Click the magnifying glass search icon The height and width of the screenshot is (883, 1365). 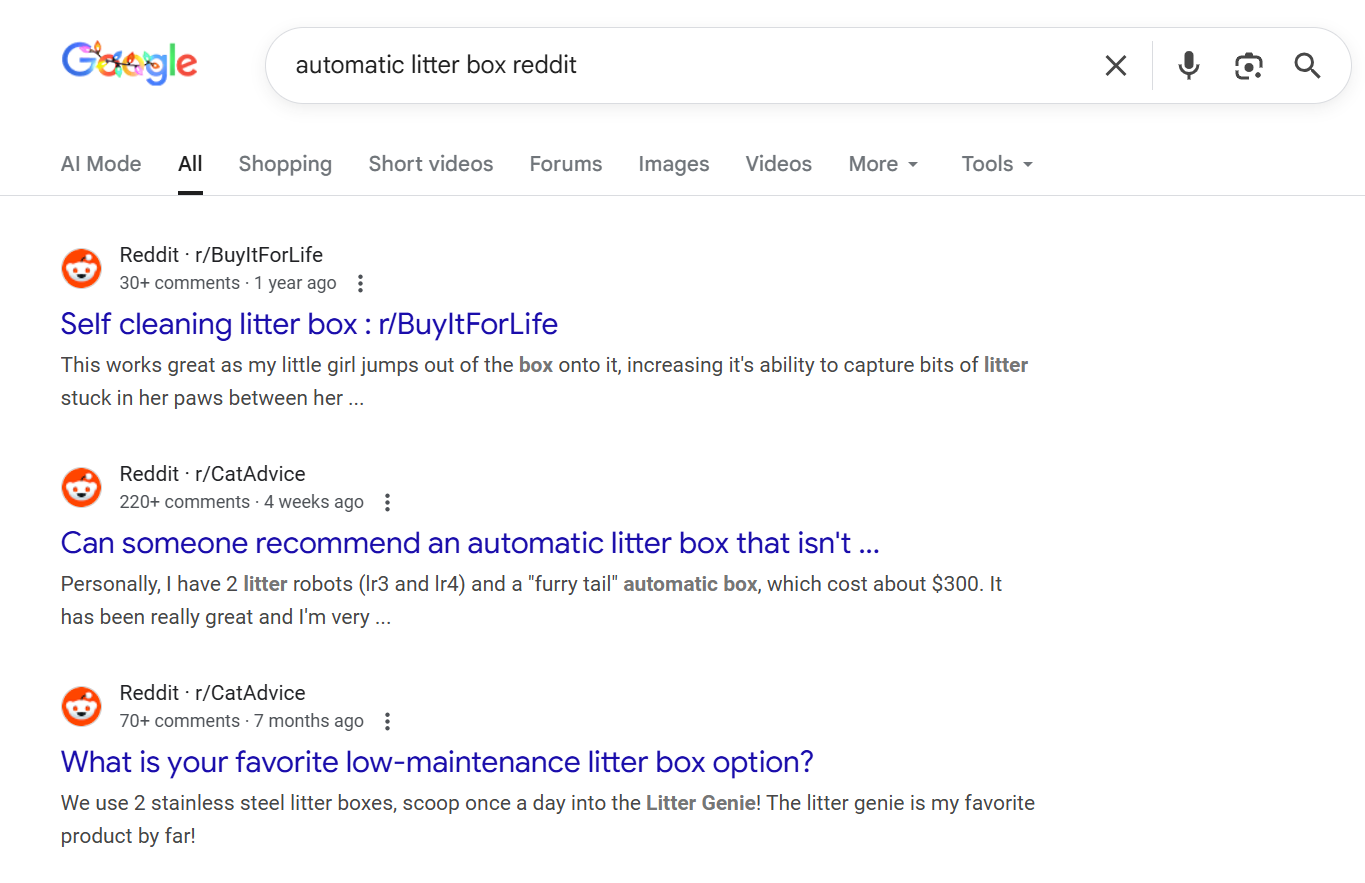[x=1308, y=66]
